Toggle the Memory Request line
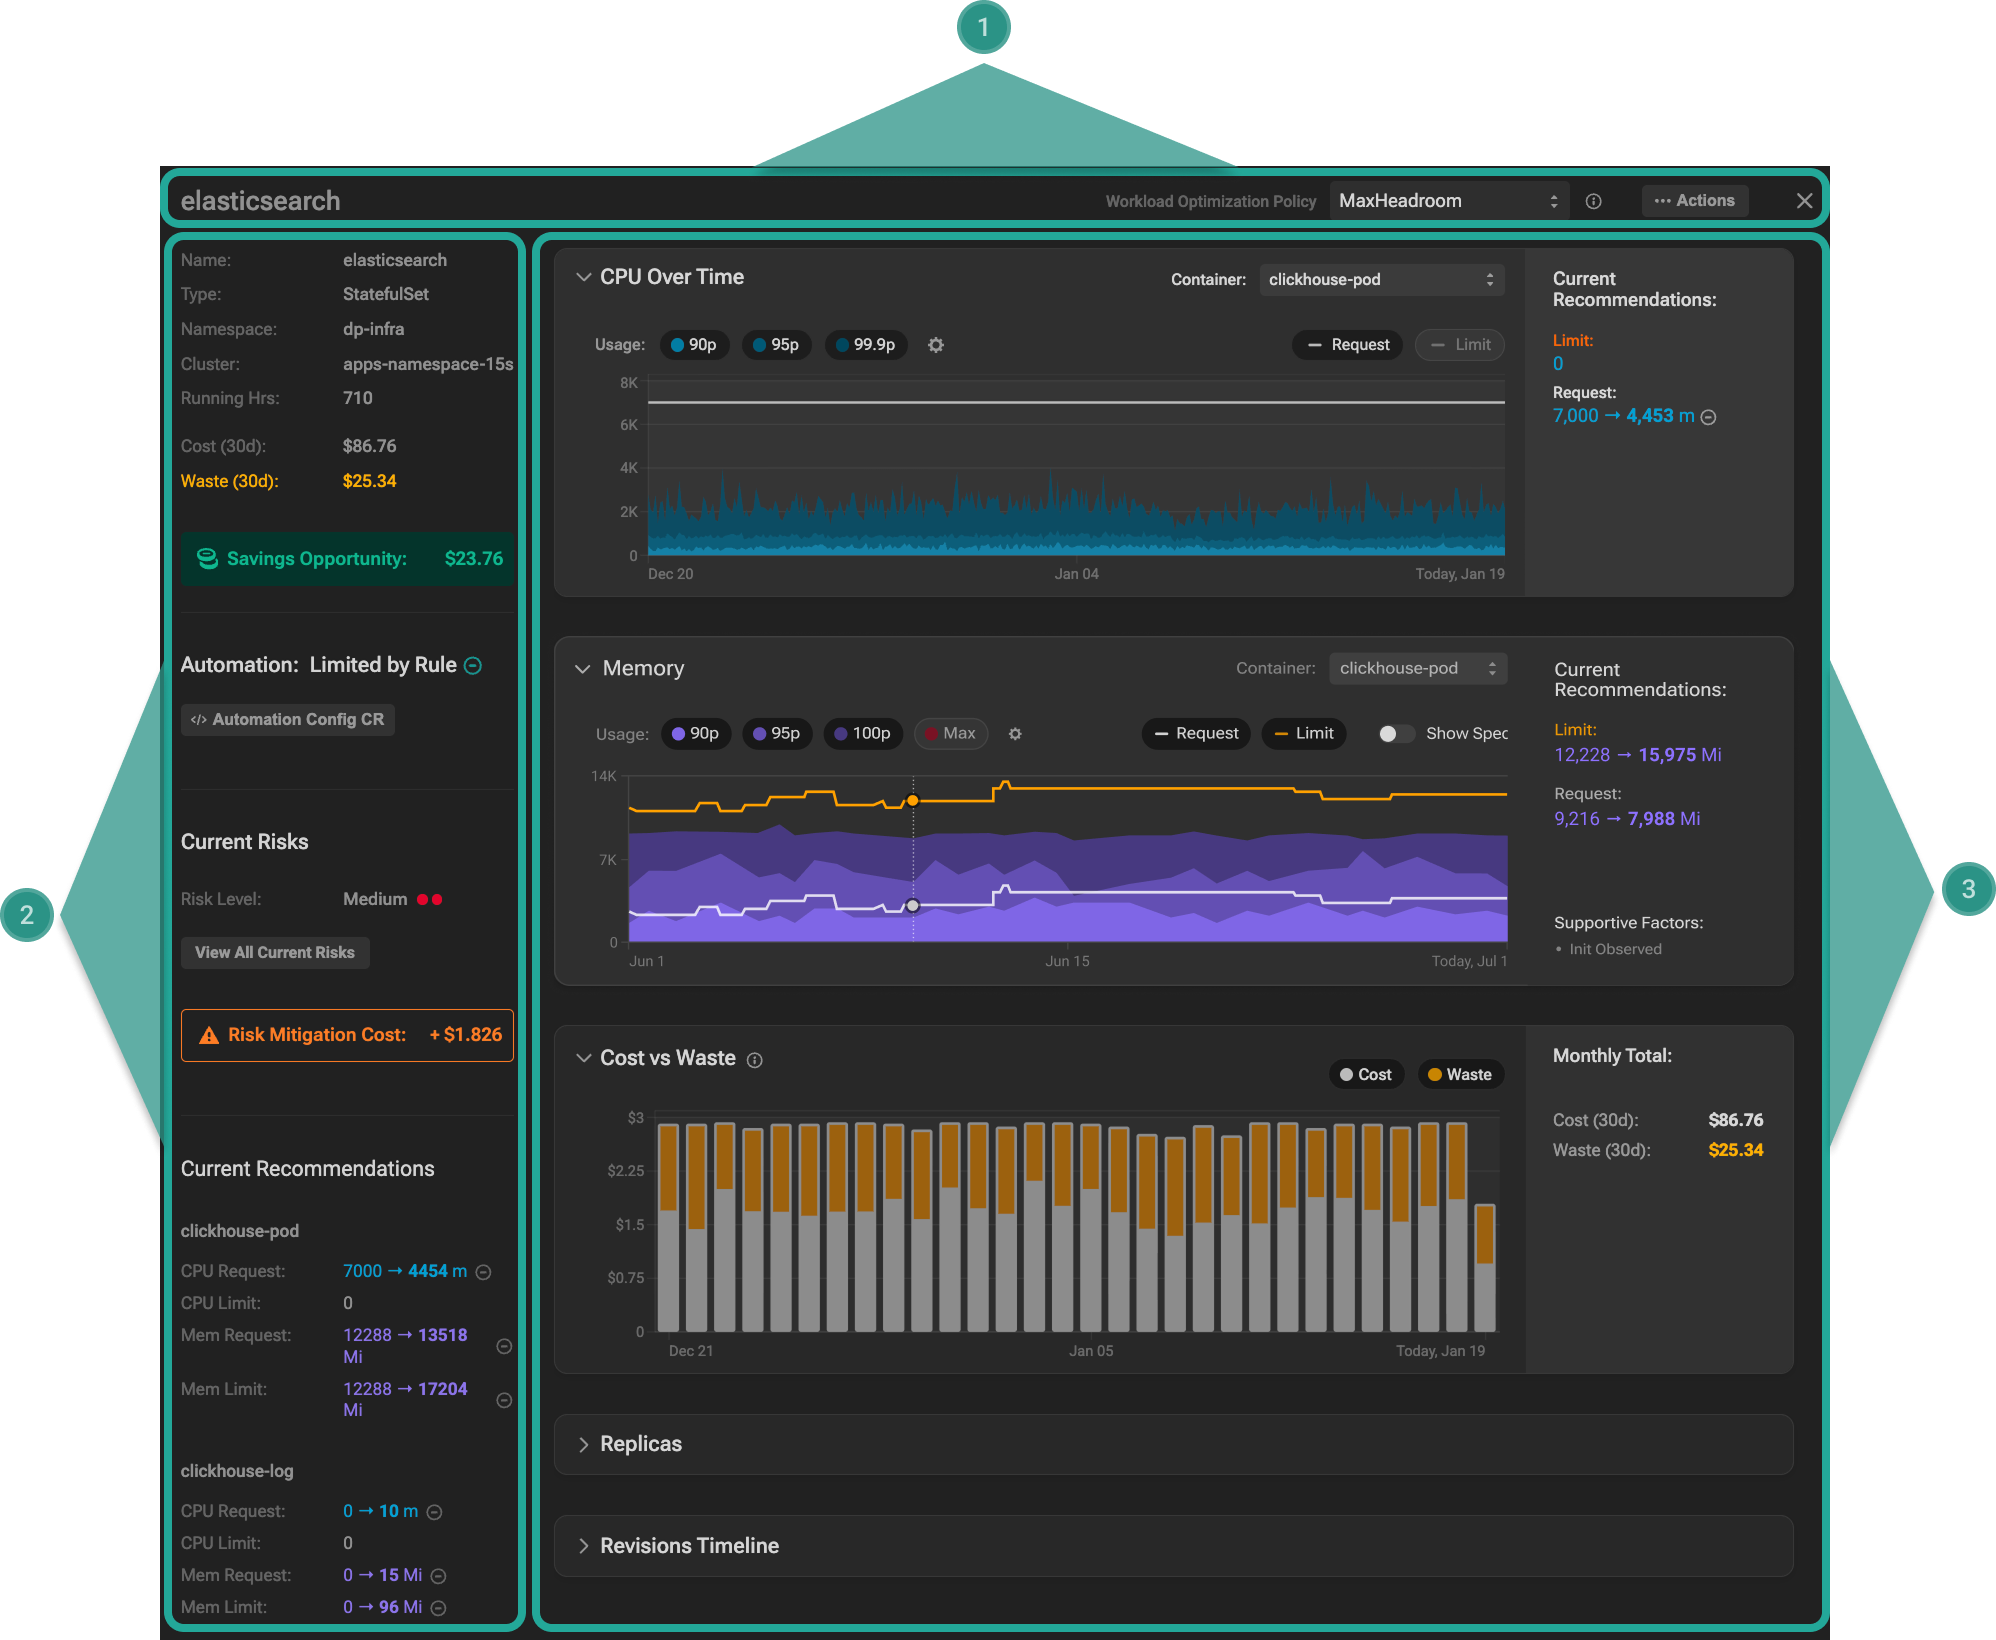 coord(1196,733)
